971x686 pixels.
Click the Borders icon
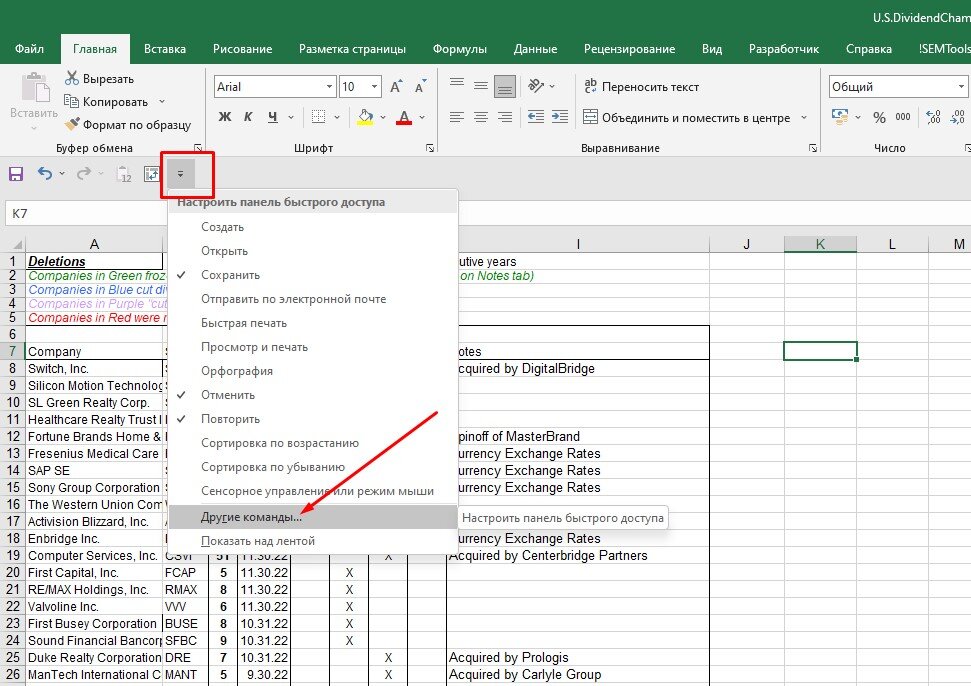(x=318, y=117)
